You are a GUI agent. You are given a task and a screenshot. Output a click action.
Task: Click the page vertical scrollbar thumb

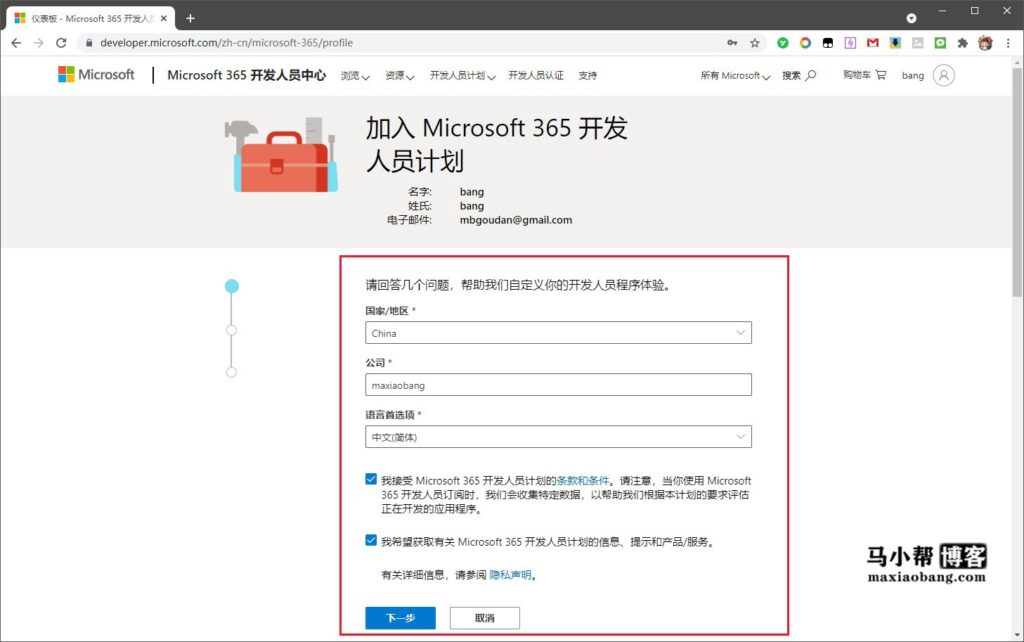1017,182
